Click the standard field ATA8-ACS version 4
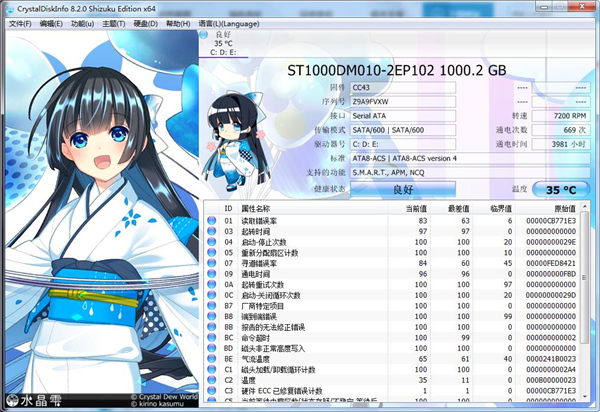The height and width of the screenshot is (412, 600). pos(470,158)
